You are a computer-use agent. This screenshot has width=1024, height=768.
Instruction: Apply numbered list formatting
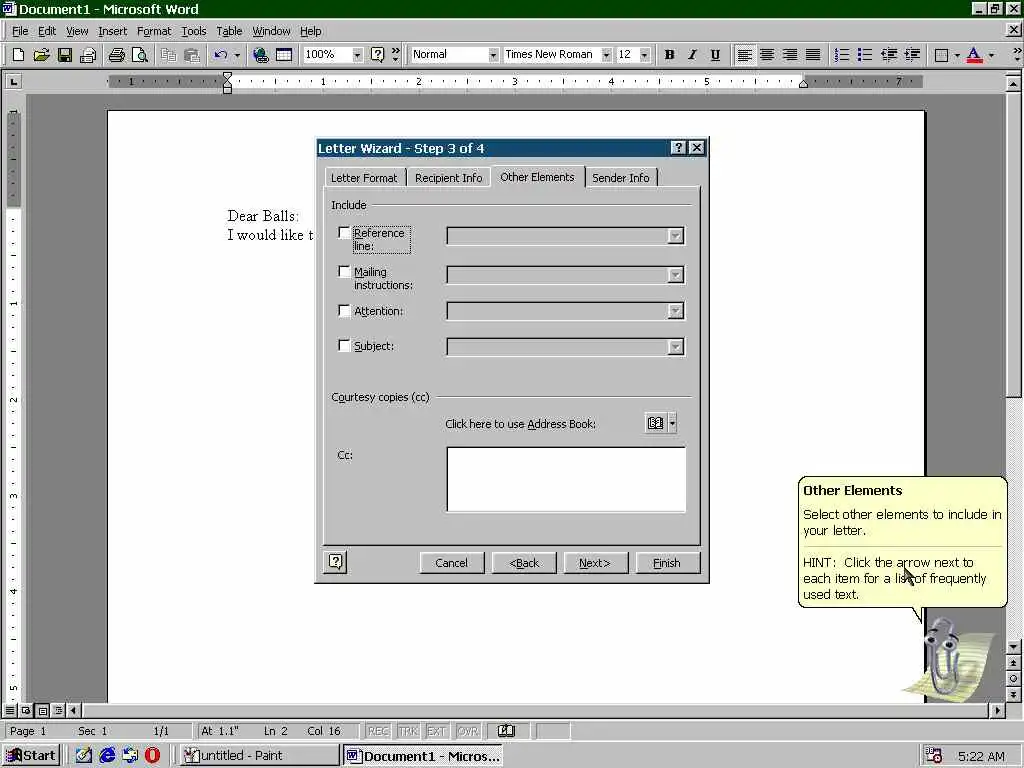click(x=842, y=55)
